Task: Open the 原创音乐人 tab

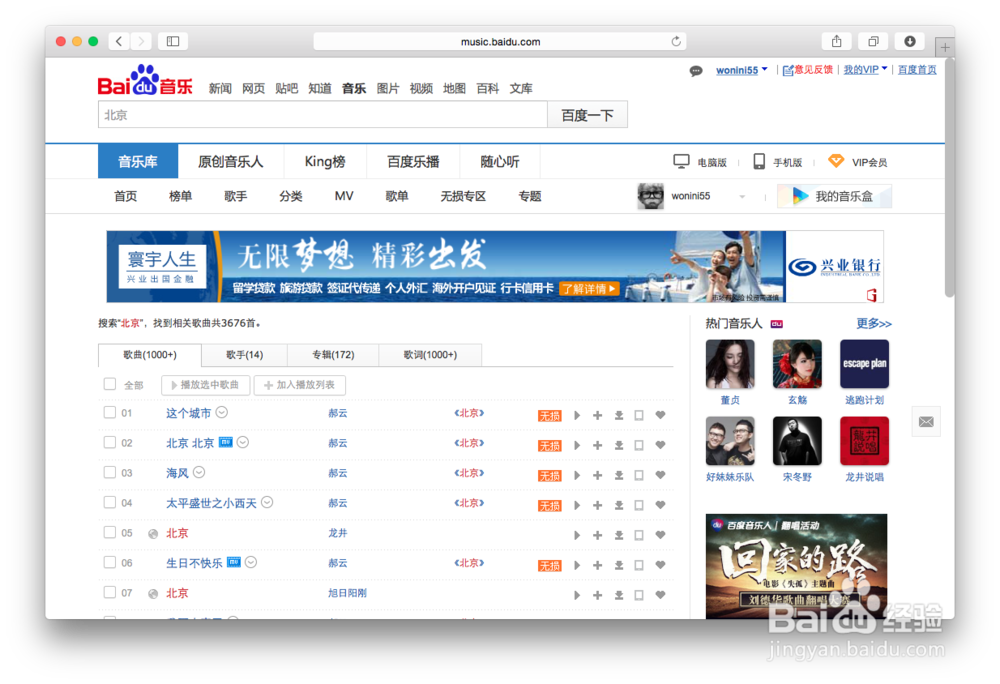Action: (230, 161)
